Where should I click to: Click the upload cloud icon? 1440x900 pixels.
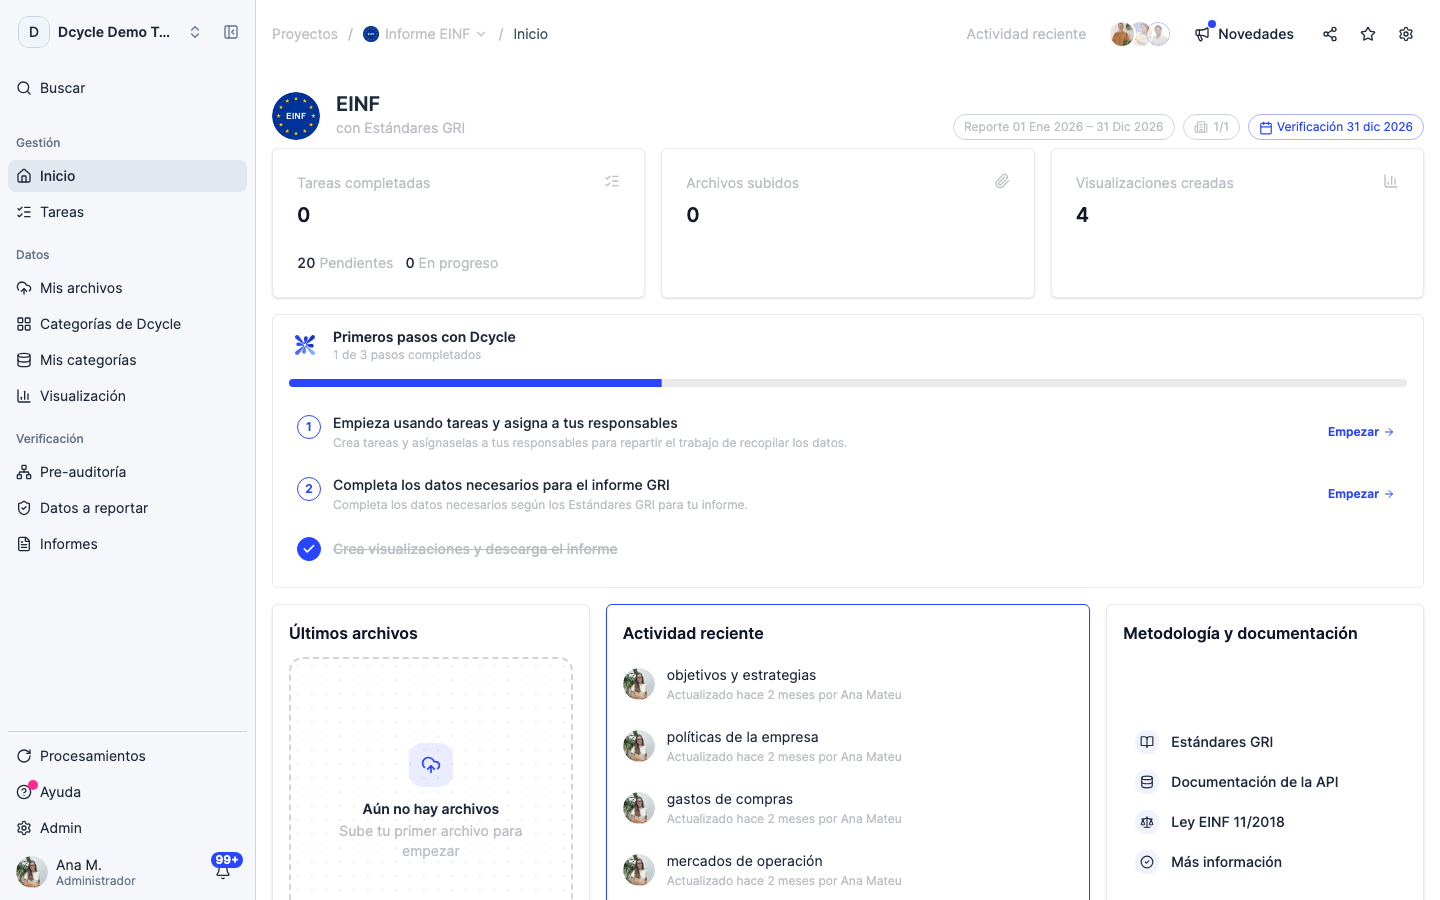pyautogui.click(x=431, y=765)
